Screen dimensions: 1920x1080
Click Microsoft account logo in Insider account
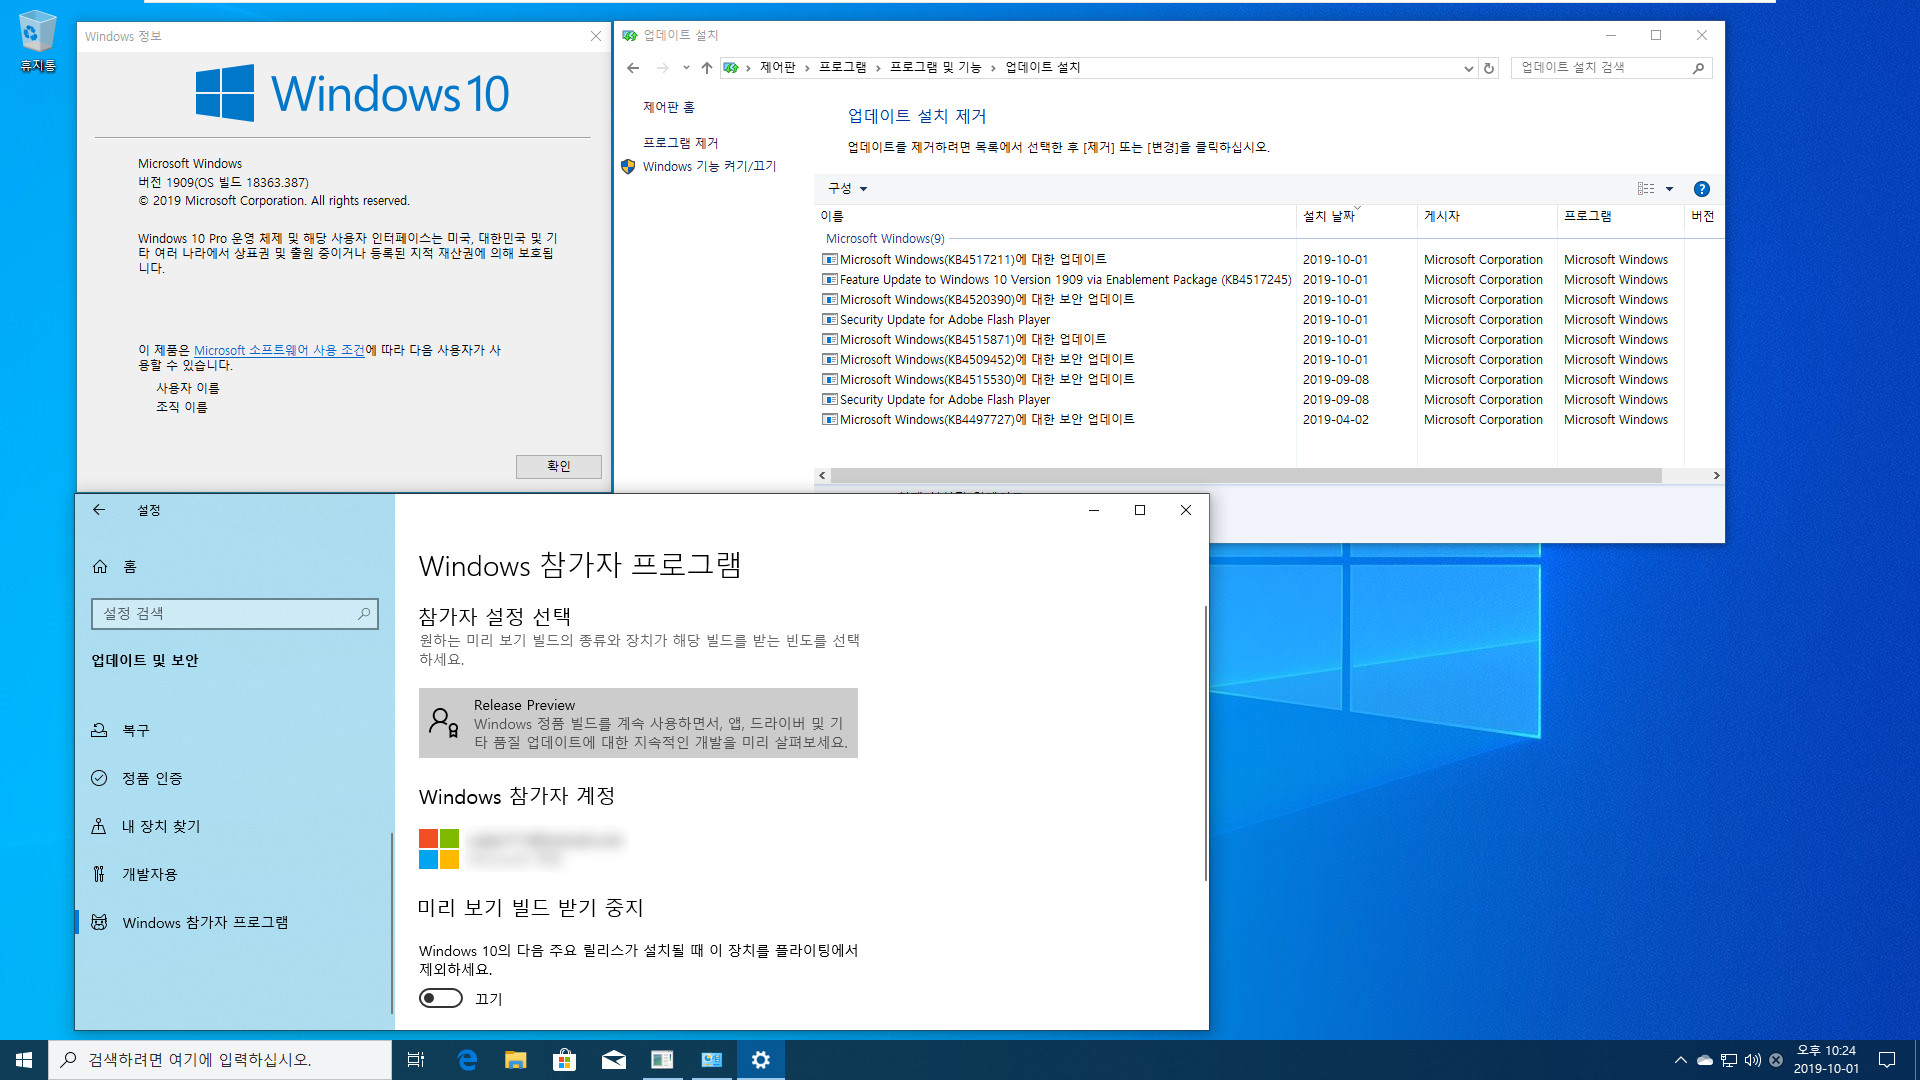tap(439, 849)
